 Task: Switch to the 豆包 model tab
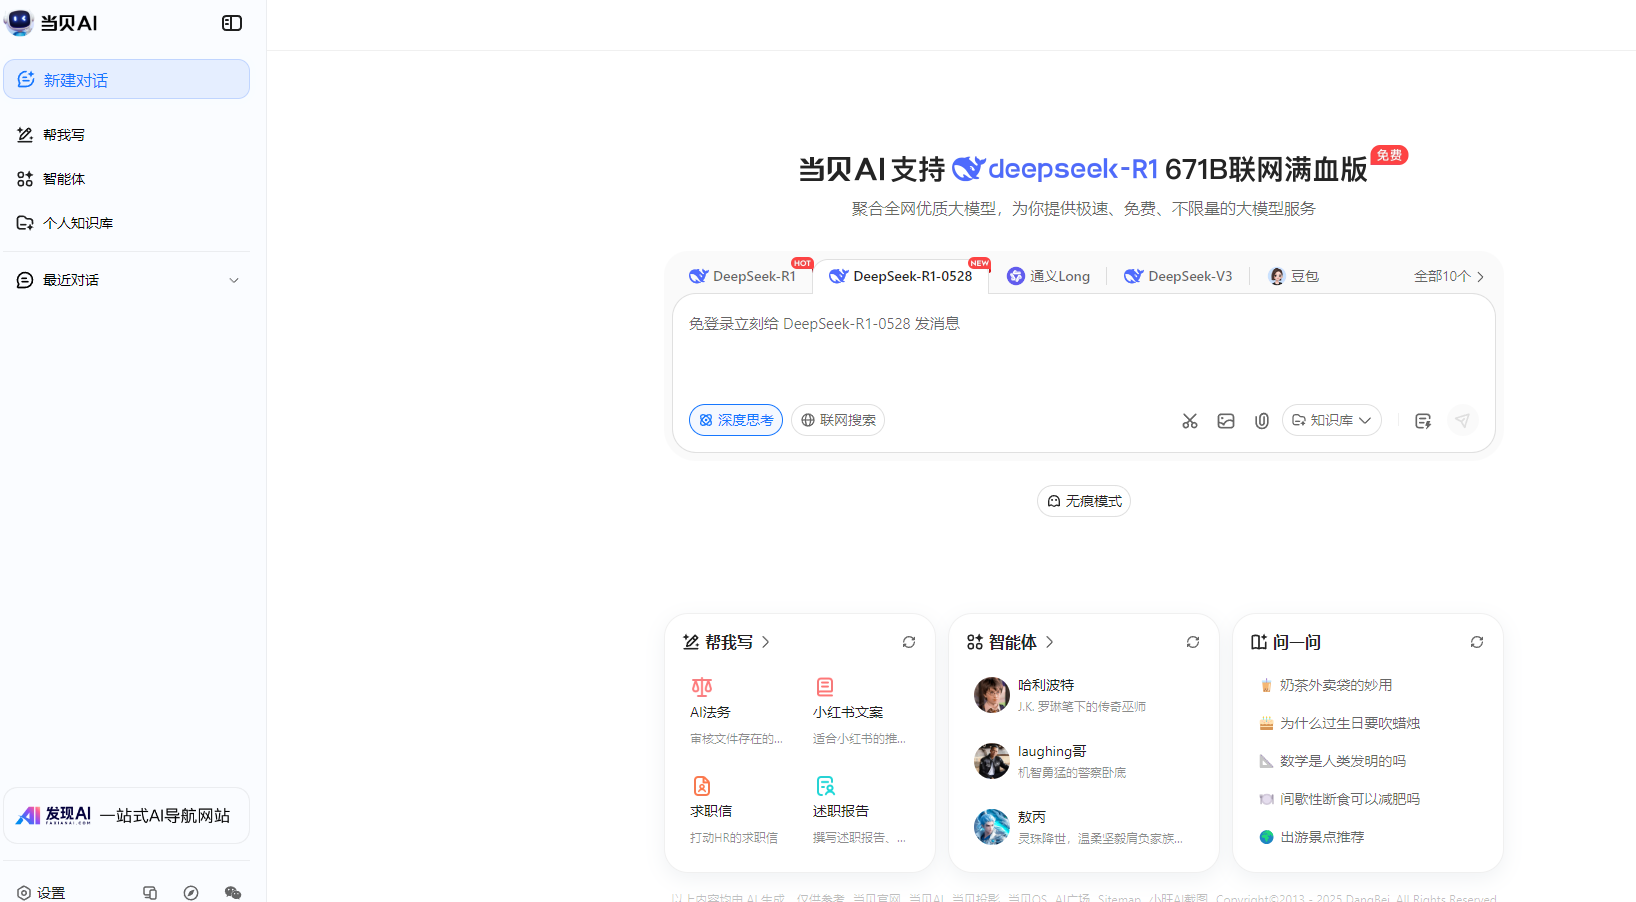pos(1294,276)
